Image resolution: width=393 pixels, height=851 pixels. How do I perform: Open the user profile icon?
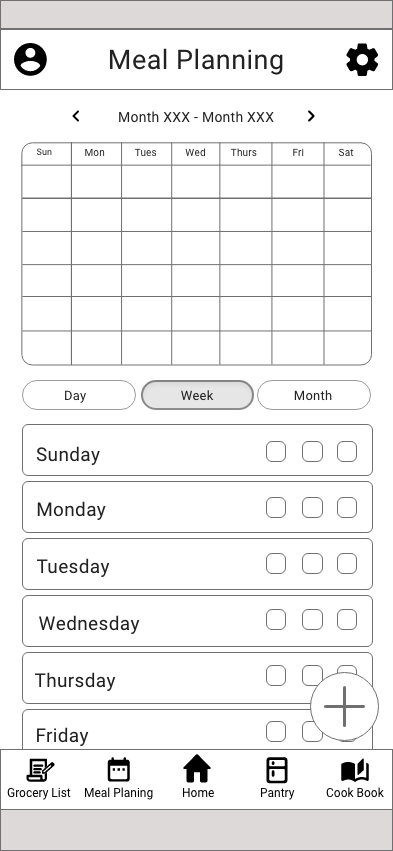pyautogui.click(x=30, y=59)
